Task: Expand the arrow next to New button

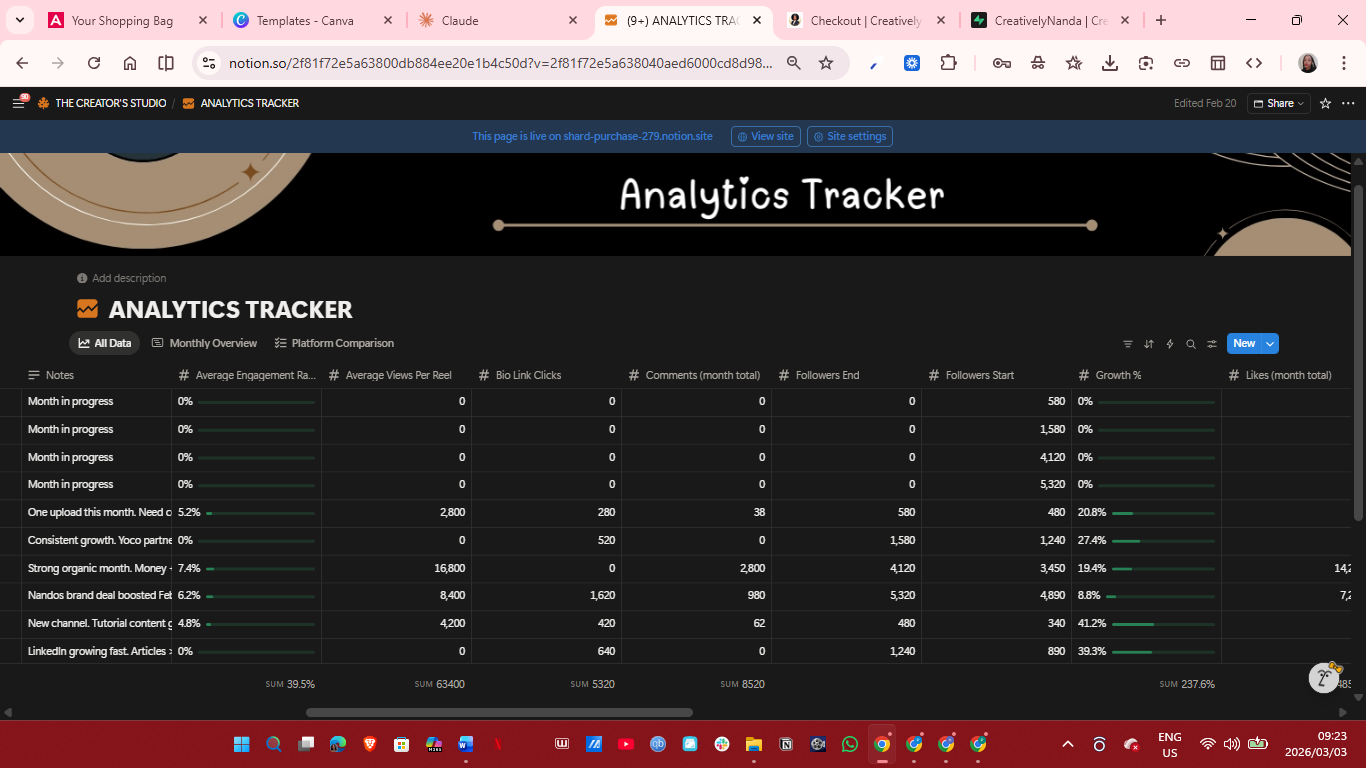Action: 1270,344
